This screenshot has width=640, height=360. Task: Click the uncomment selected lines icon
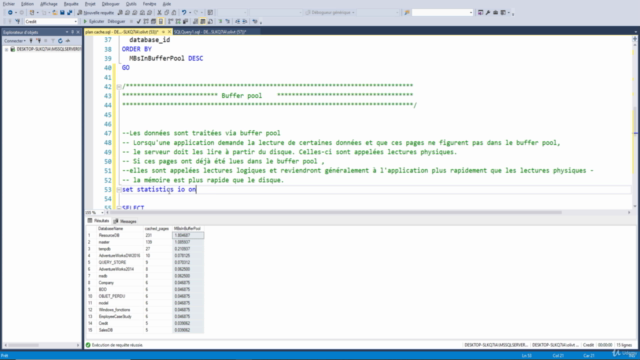[228, 21]
